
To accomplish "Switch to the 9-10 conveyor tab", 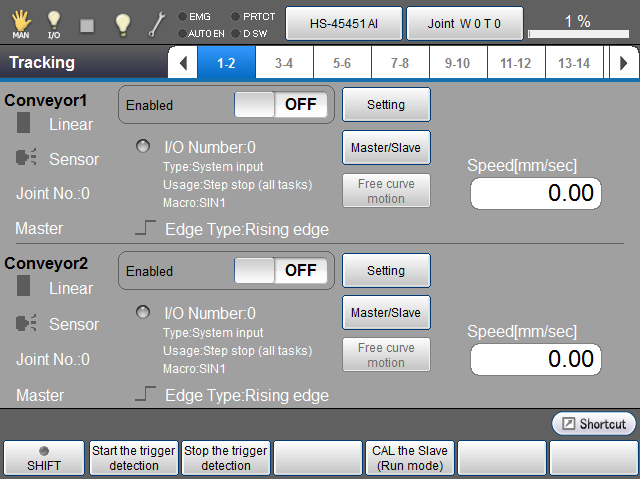I will point(457,63).
